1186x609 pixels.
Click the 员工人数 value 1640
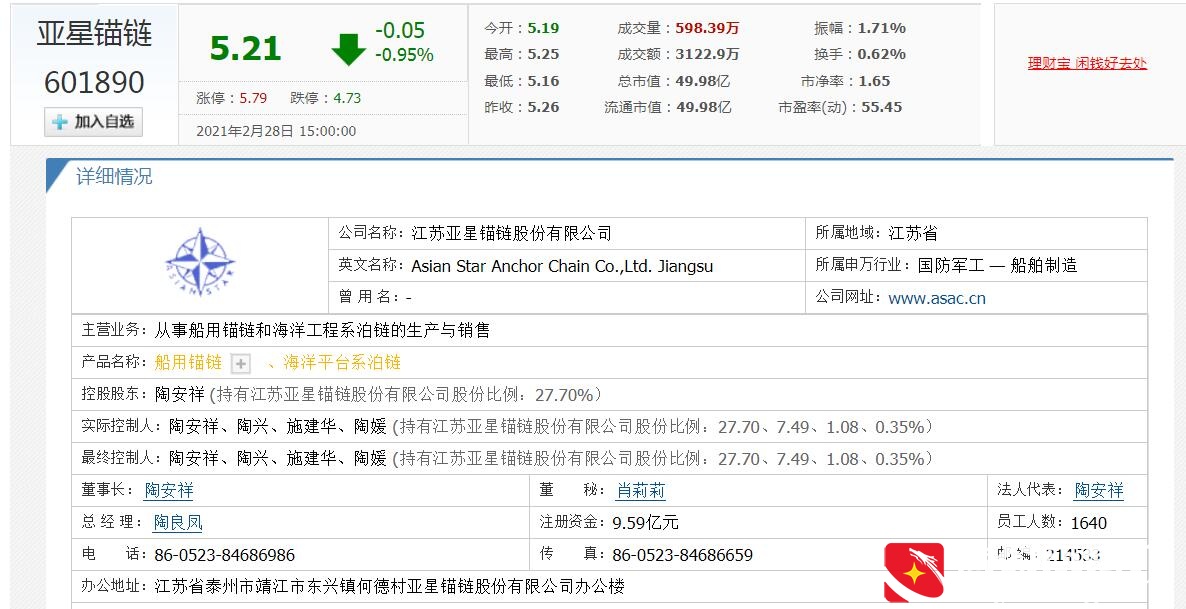point(1088,523)
